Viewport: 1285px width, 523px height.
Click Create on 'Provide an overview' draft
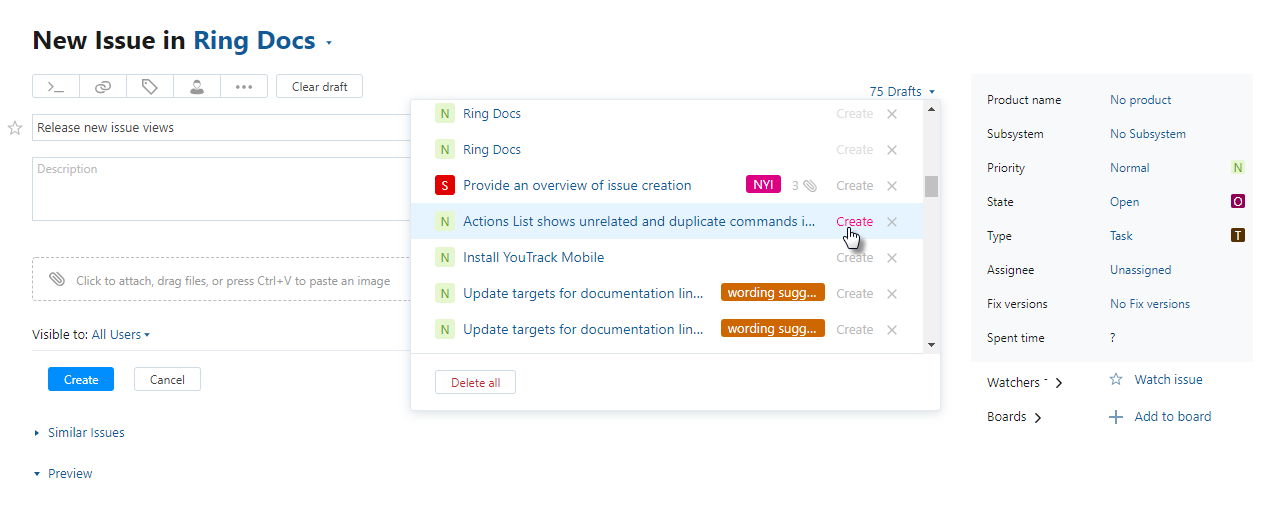click(x=855, y=186)
